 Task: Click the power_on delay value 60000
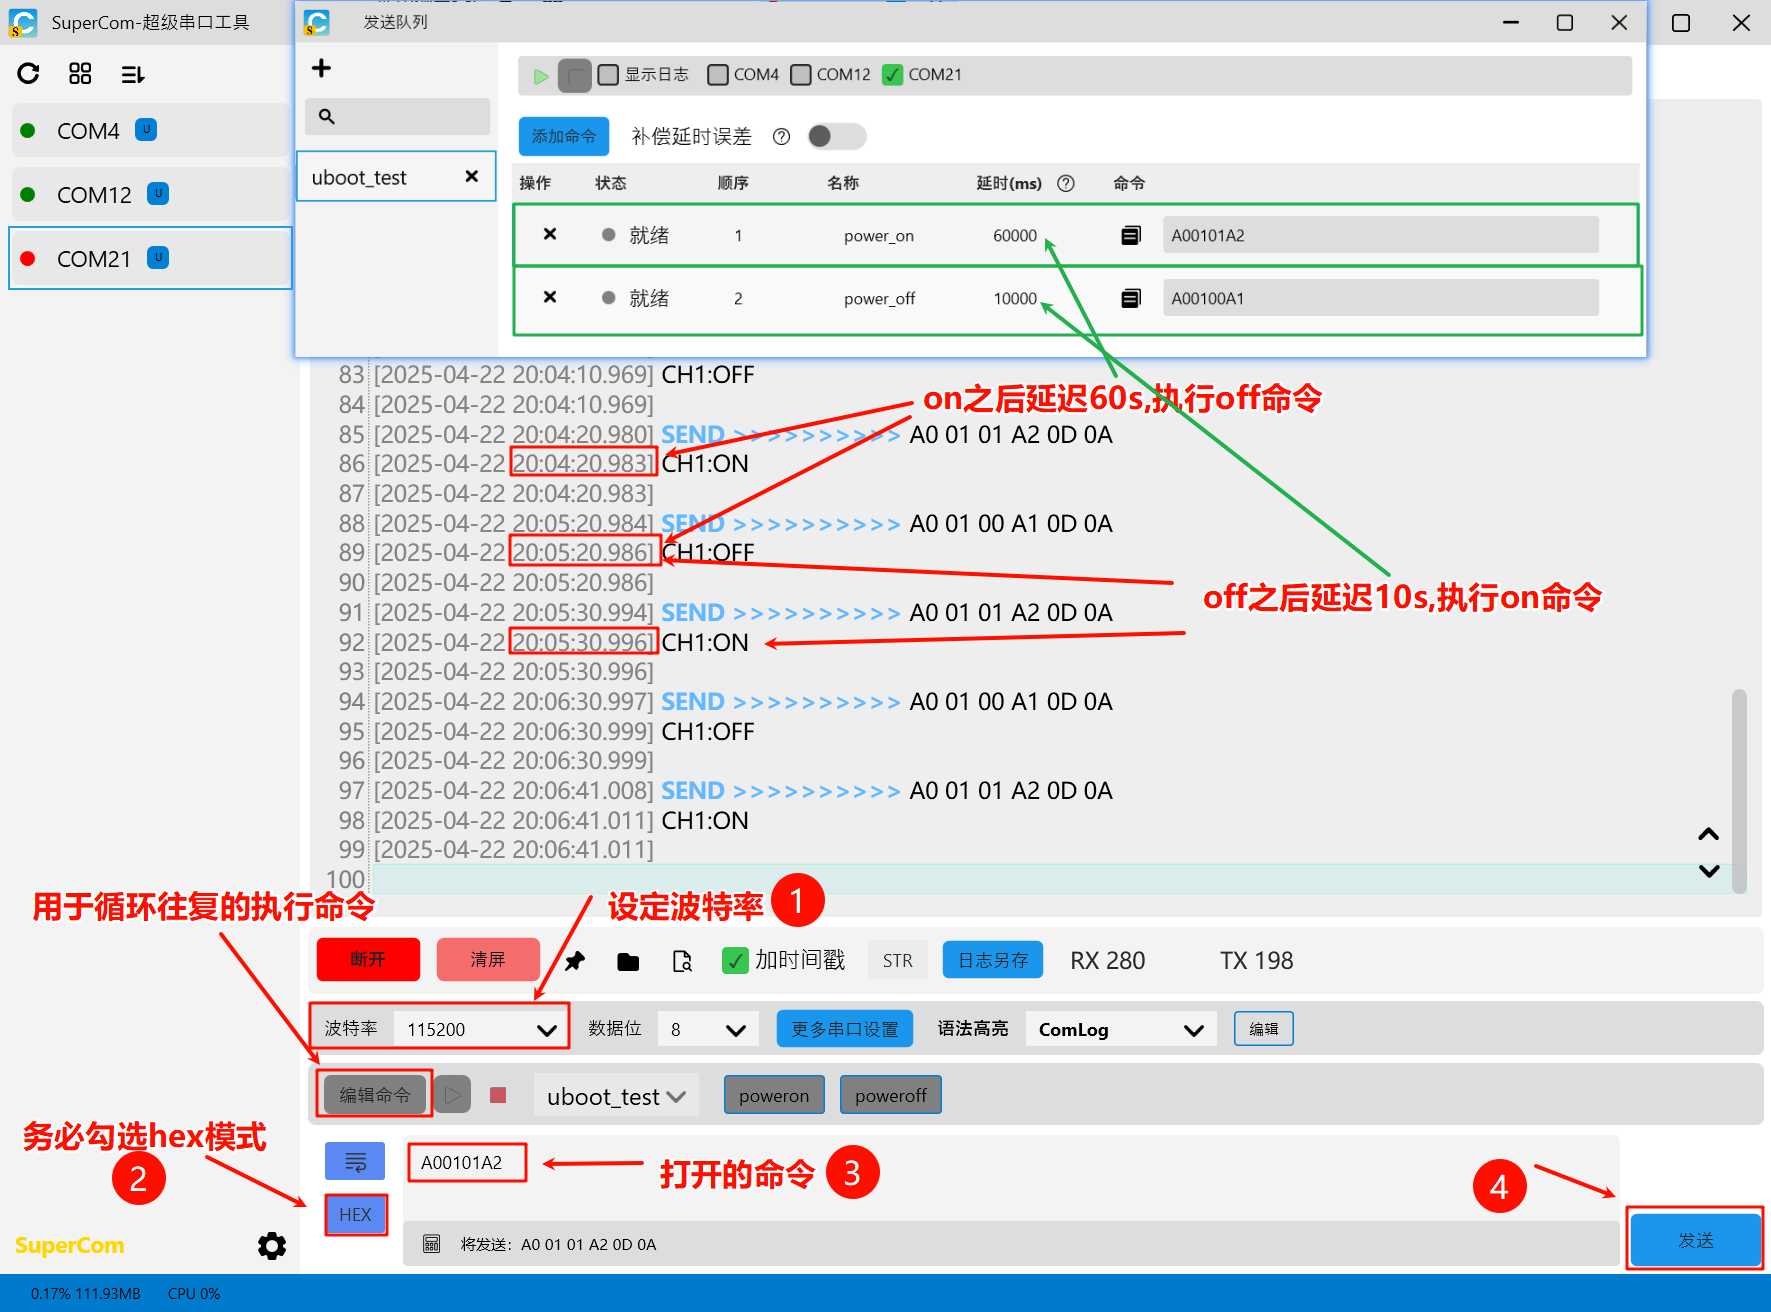coord(1015,235)
